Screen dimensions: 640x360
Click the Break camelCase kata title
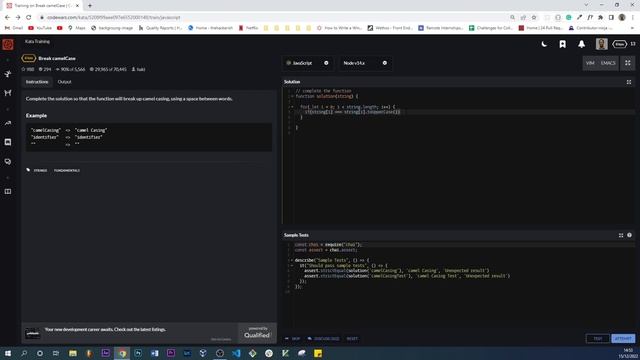pos(57,58)
